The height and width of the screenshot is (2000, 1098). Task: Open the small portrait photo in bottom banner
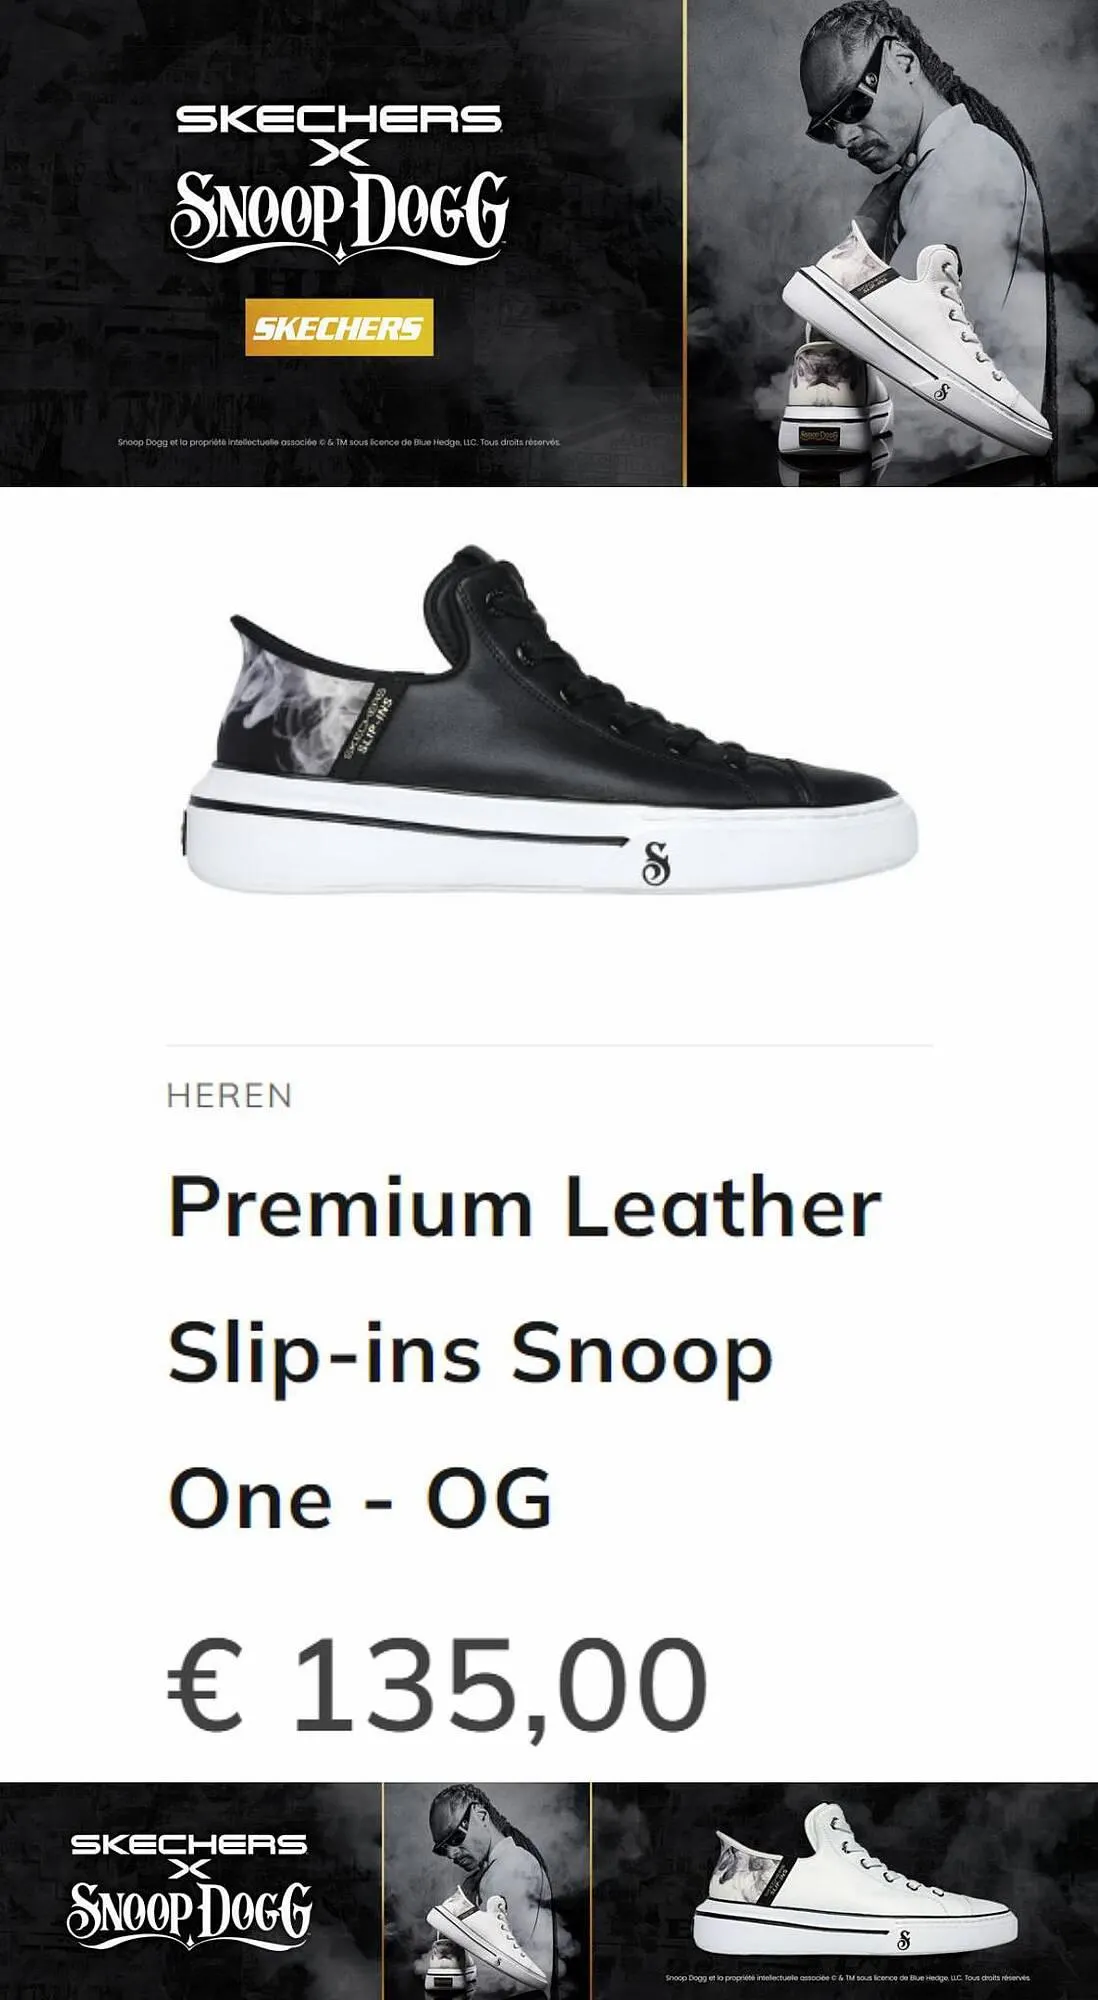click(487, 1891)
